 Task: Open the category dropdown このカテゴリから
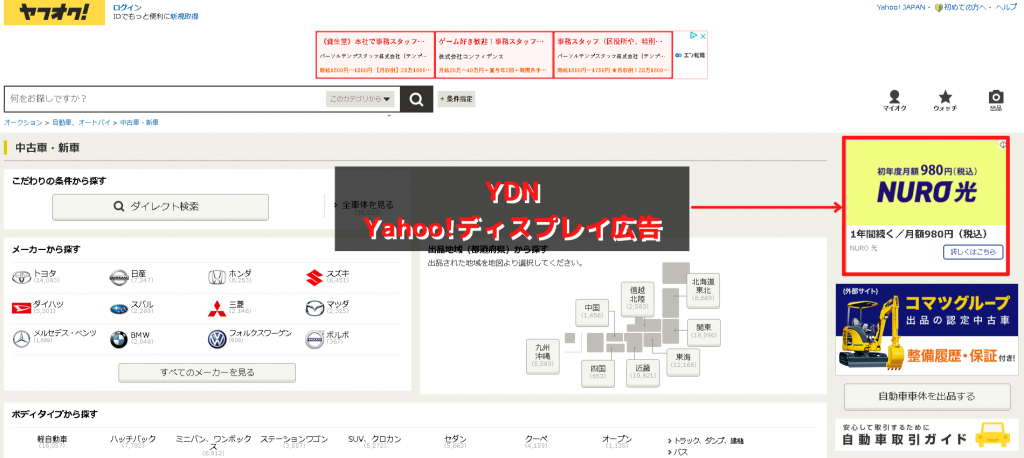click(360, 99)
